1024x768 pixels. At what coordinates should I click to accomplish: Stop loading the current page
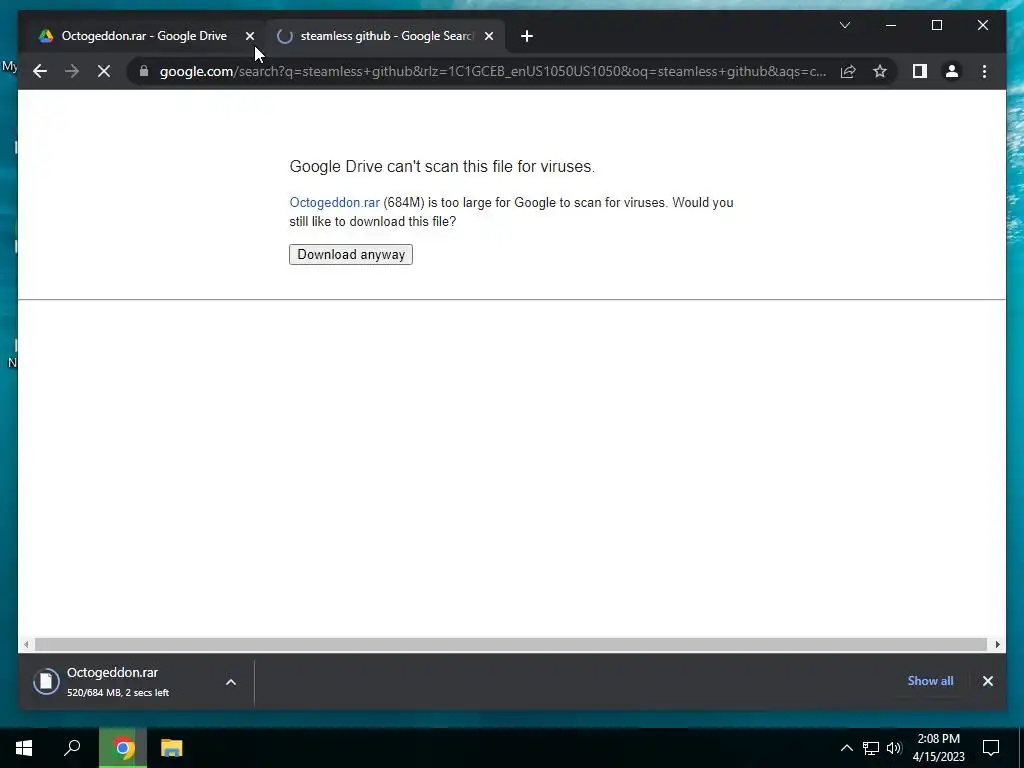[x=104, y=71]
